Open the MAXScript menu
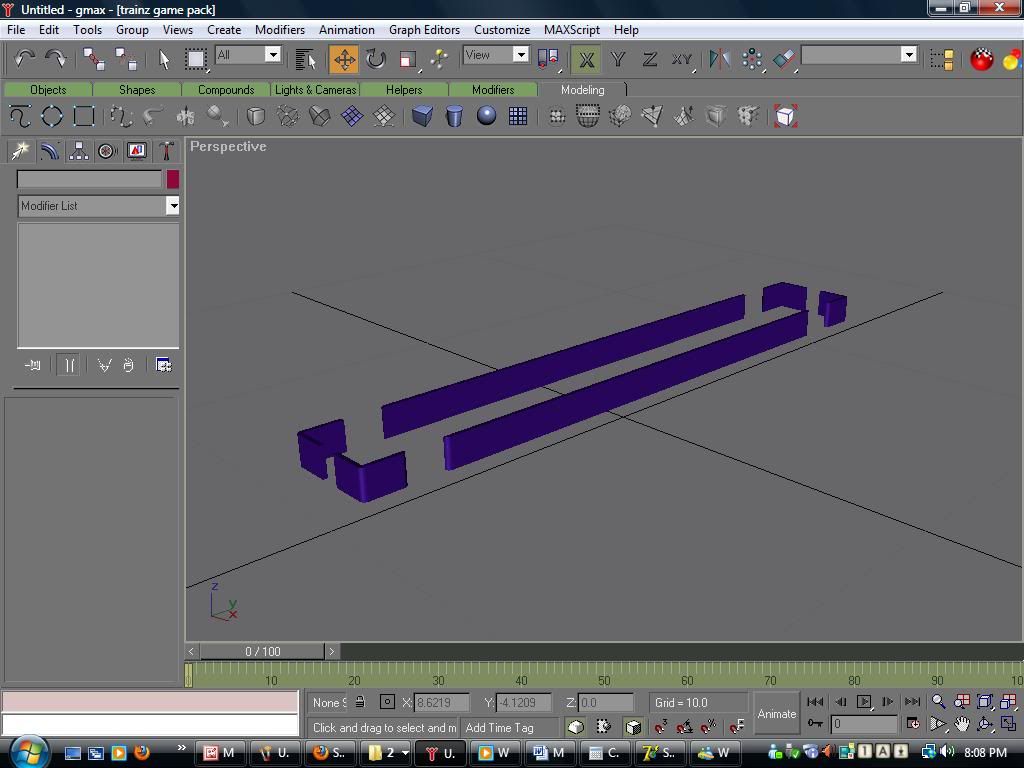This screenshot has height=768, width=1024. [571, 30]
